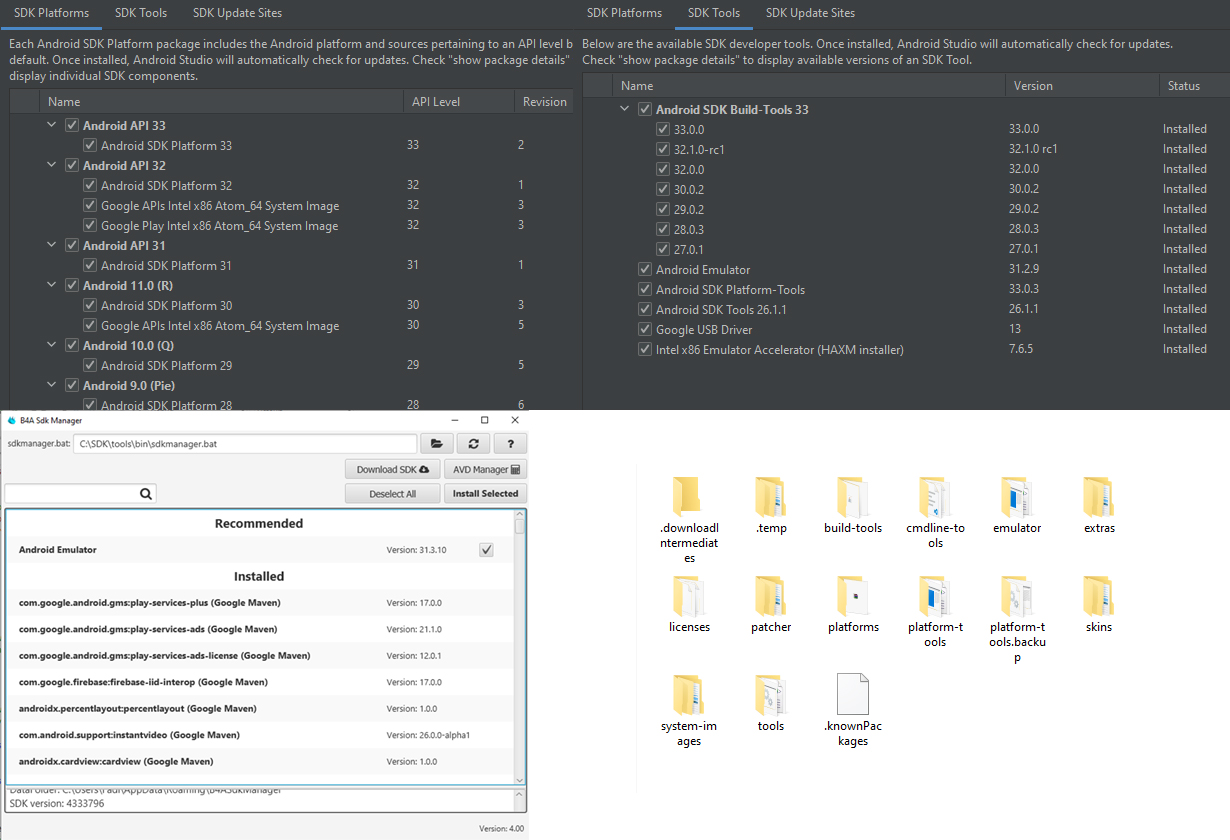The image size is (1230, 840).
Task: Open SDK Update Sites tab above the Build-Tools list
Action: (x=811, y=13)
